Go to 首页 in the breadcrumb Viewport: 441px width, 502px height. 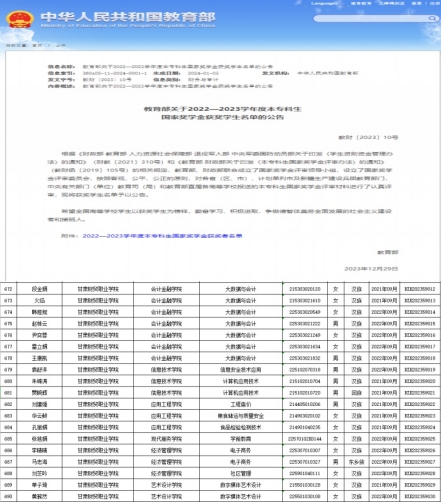[x=37, y=45]
